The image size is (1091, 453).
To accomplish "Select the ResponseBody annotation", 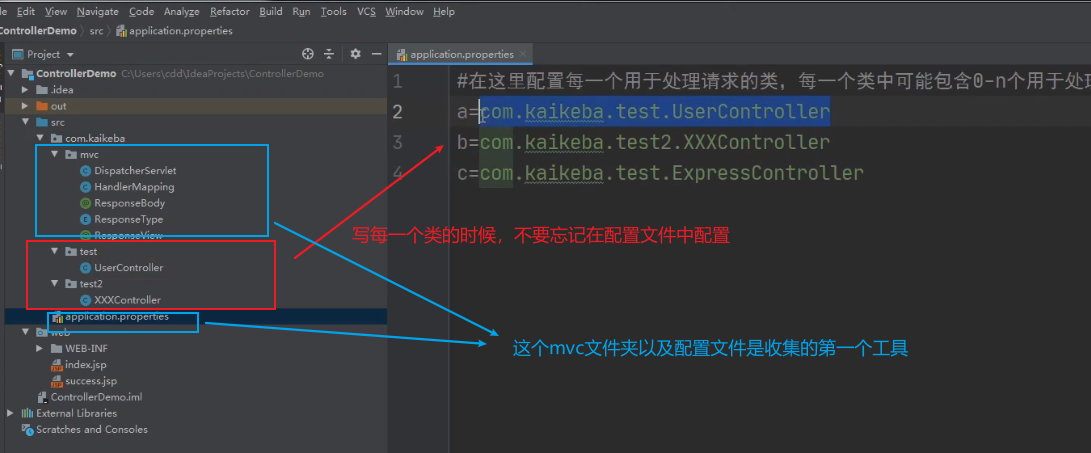I will coord(129,203).
